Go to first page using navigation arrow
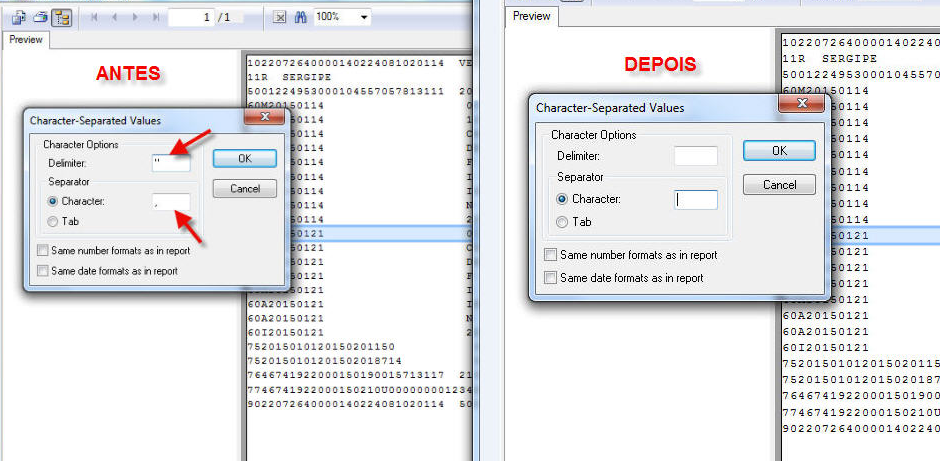Screen dimensions: 940x461 coord(95,17)
